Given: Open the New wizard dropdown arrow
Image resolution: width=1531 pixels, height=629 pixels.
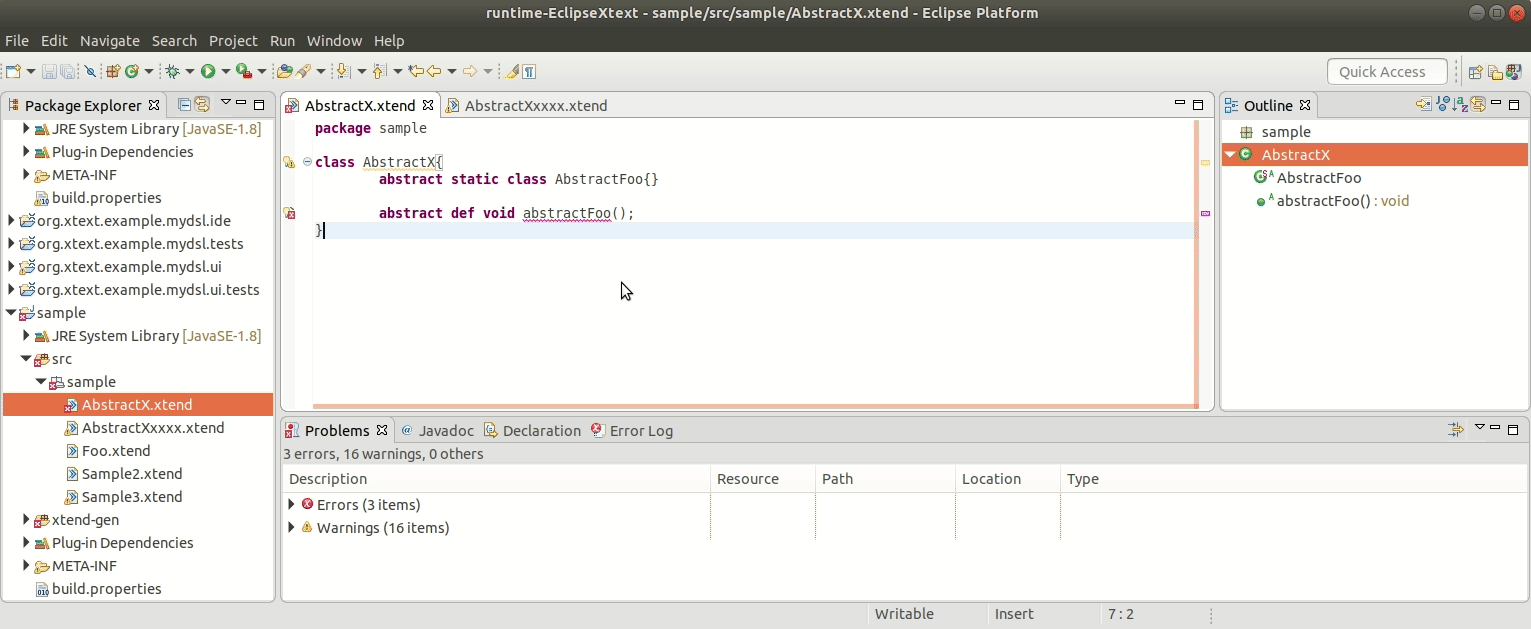Looking at the screenshot, I should pos(30,71).
